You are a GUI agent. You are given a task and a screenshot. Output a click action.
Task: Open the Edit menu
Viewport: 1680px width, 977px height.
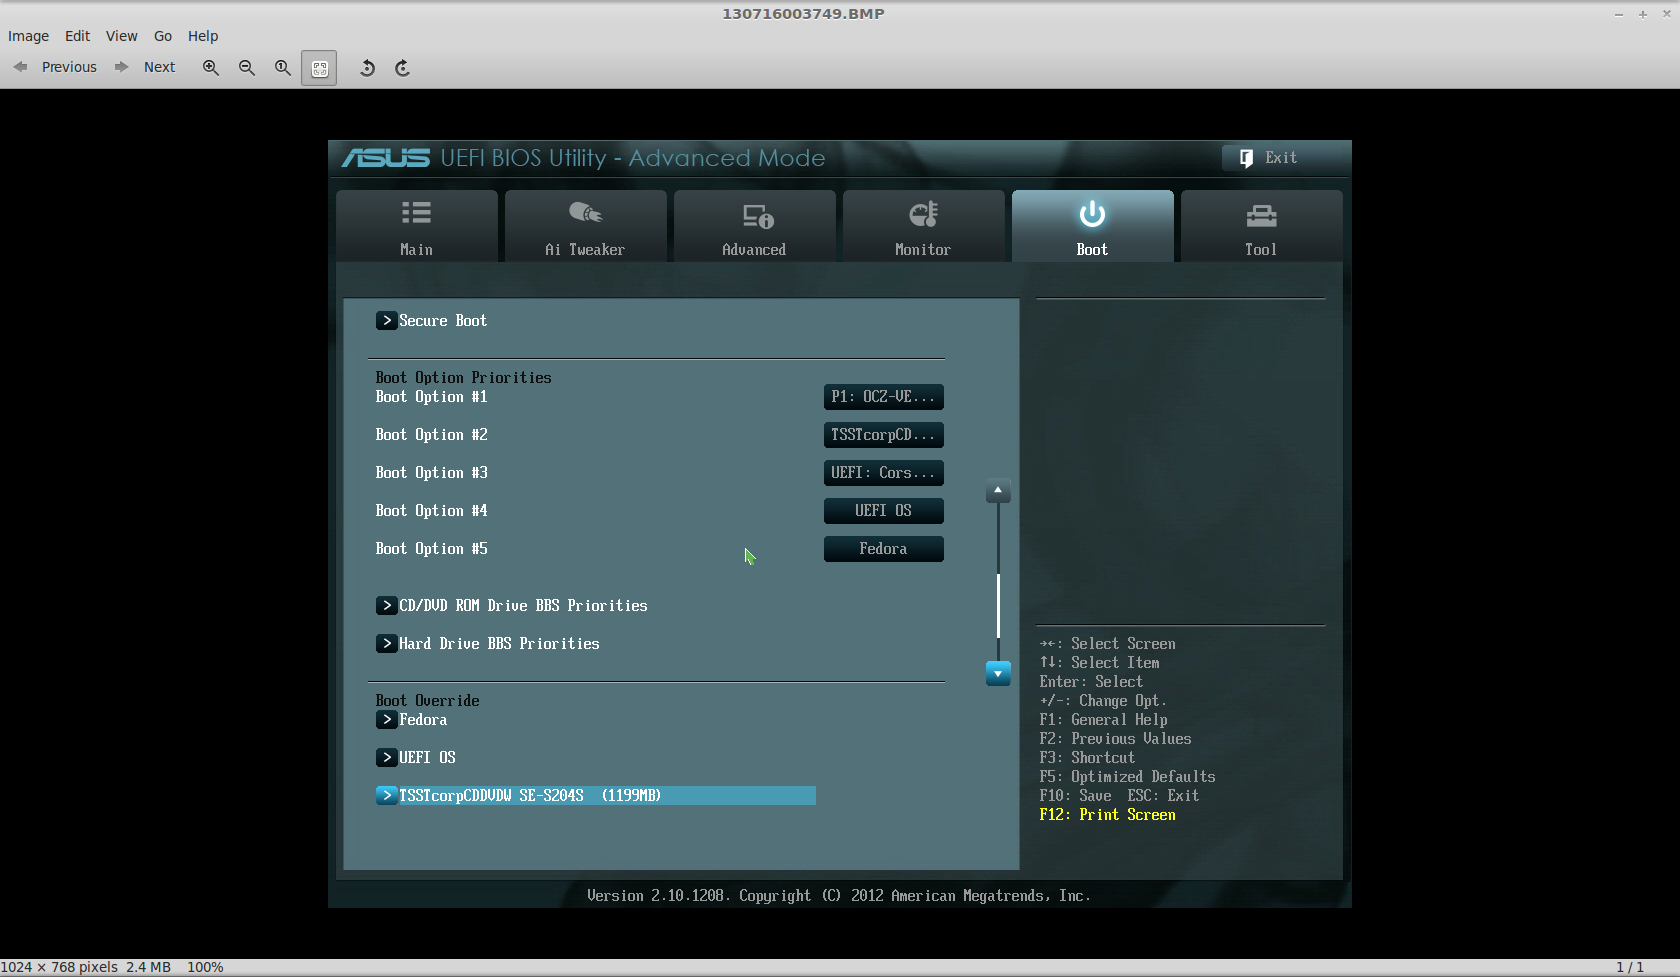(77, 36)
